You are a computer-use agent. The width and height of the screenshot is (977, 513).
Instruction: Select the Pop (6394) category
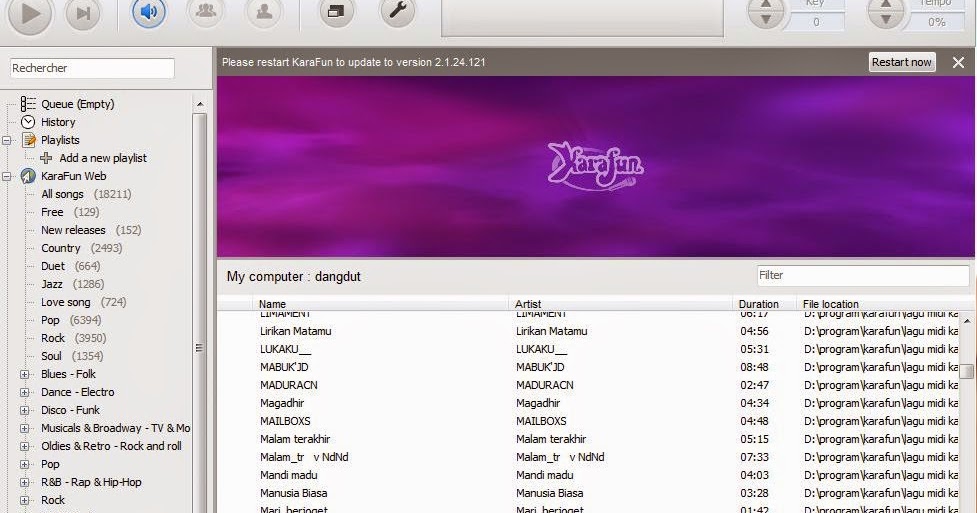point(70,320)
